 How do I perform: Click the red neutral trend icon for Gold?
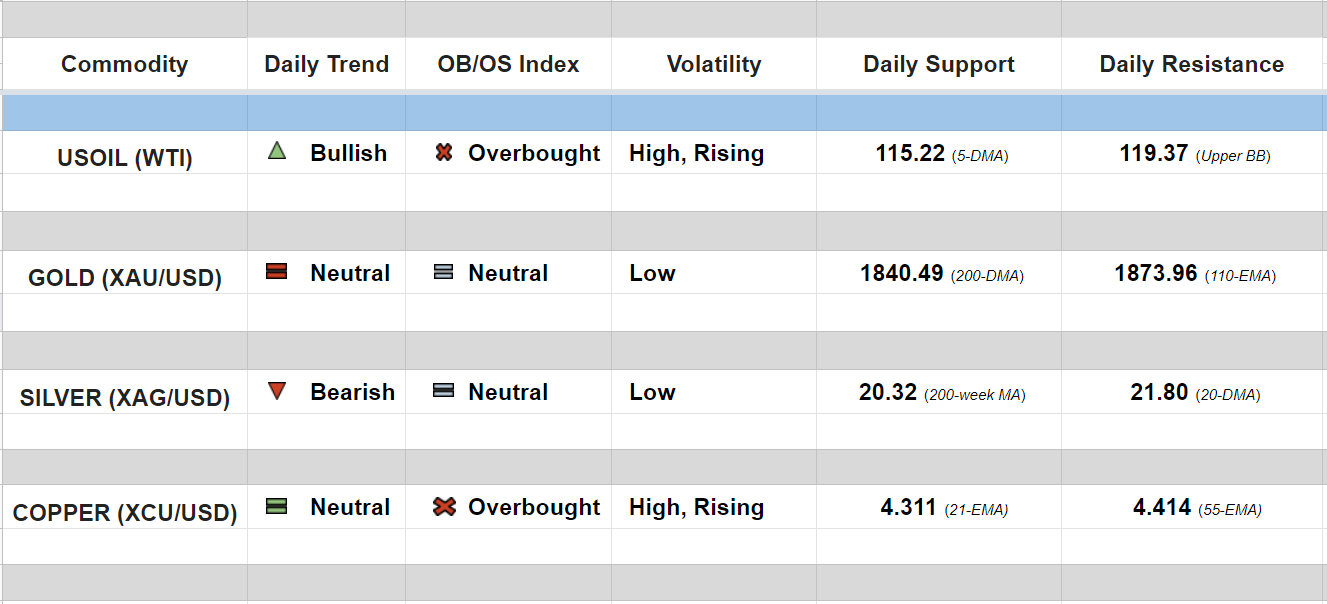(x=277, y=272)
